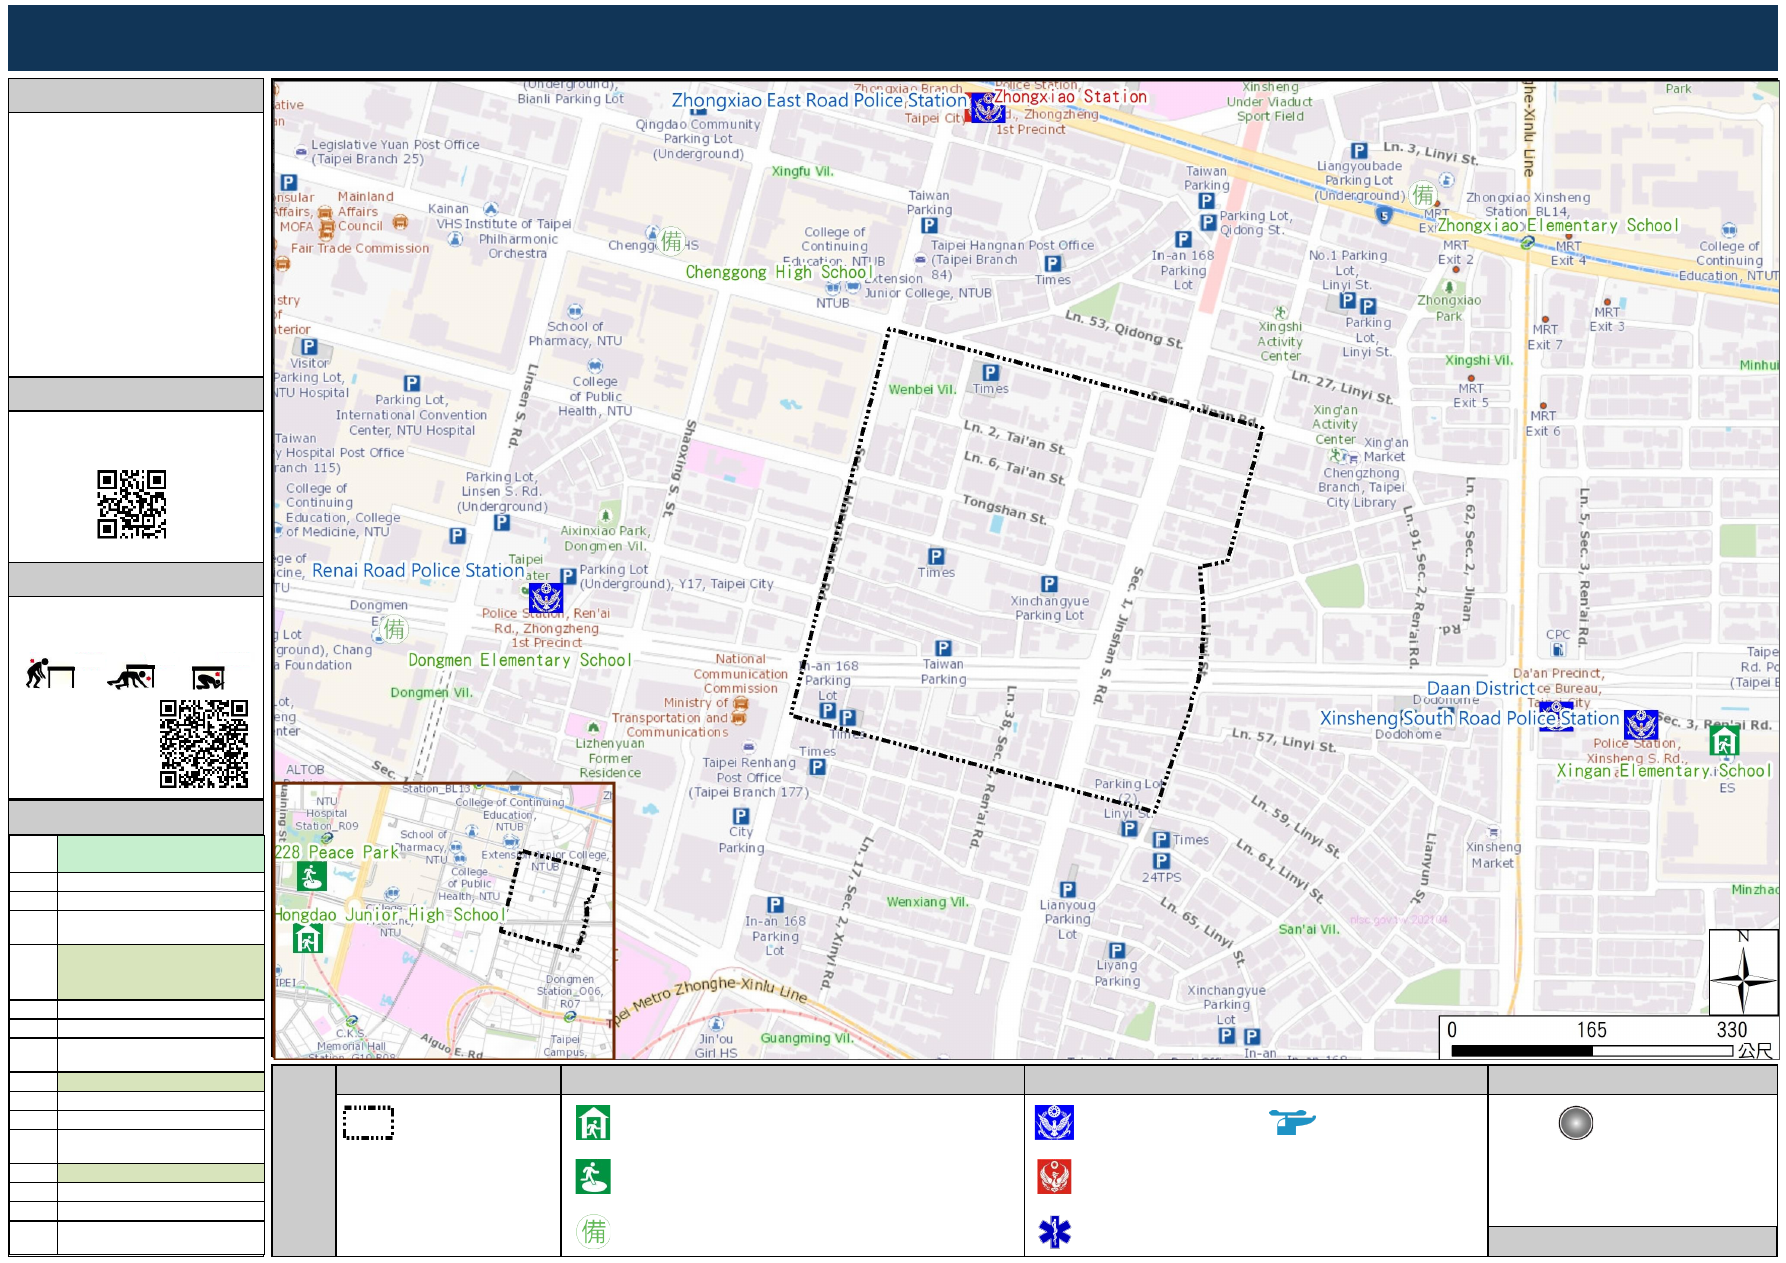Click the large QR code below earthquake pictograms

(204, 743)
